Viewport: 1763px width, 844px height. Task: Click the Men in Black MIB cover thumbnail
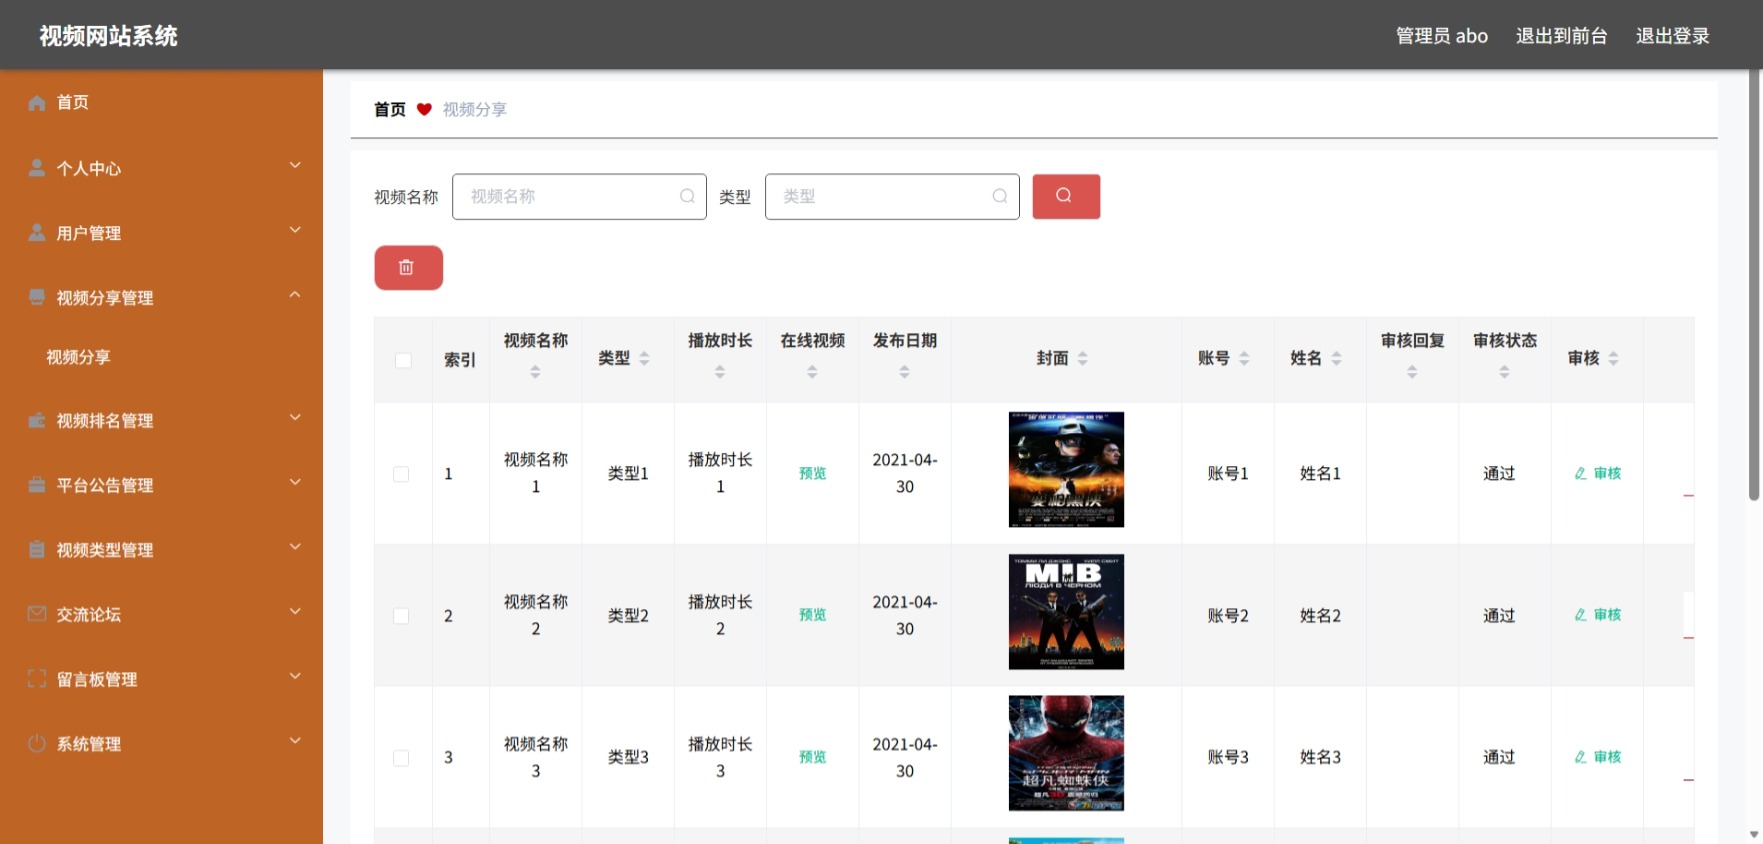(x=1066, y=611)
